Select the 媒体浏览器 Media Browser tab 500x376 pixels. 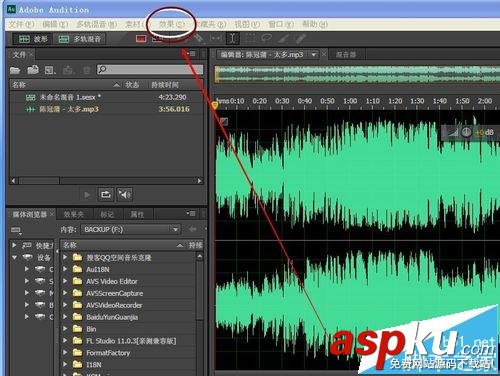30,214
